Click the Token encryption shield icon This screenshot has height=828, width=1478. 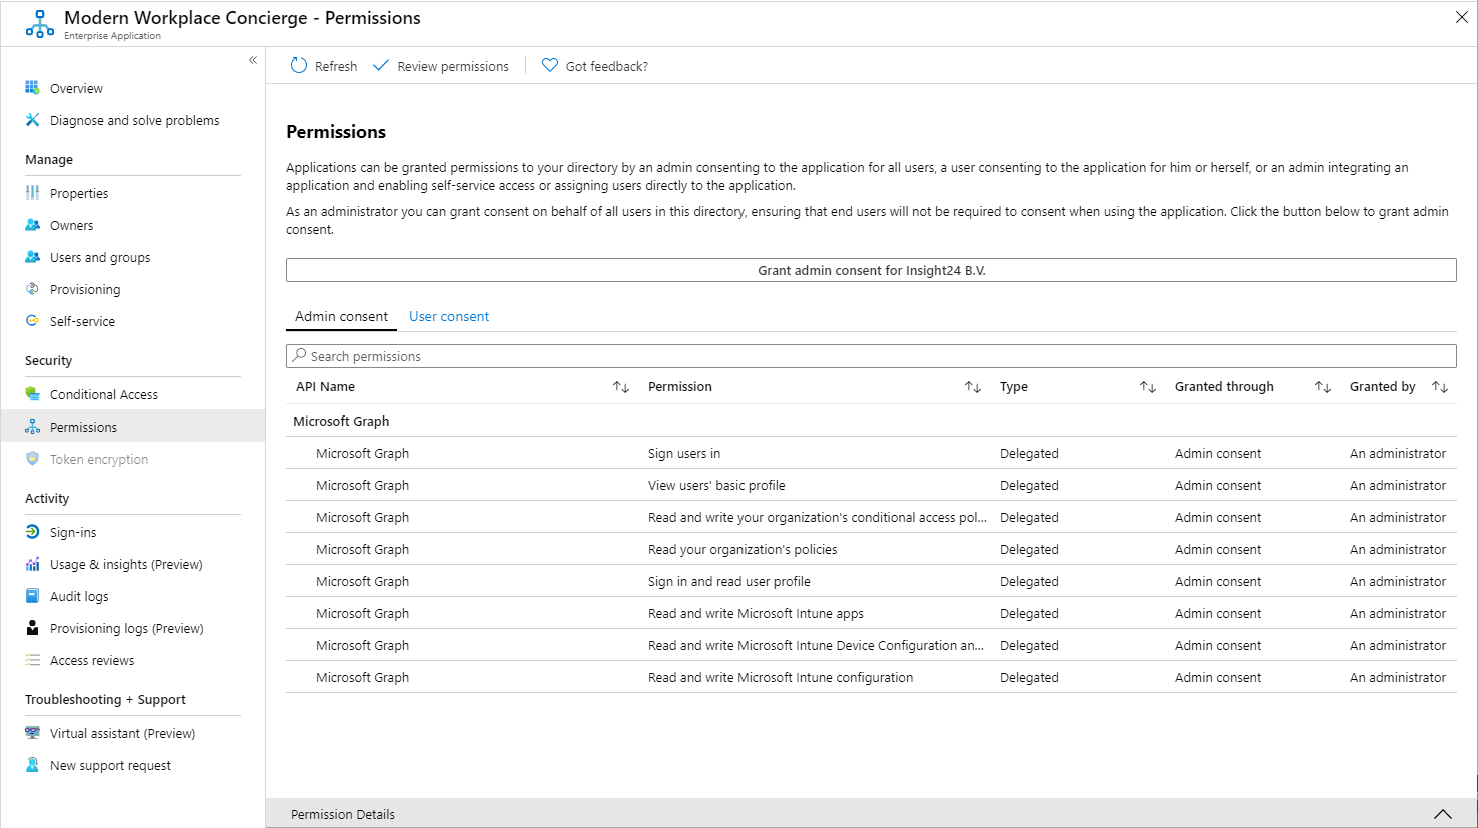(32, 459)
